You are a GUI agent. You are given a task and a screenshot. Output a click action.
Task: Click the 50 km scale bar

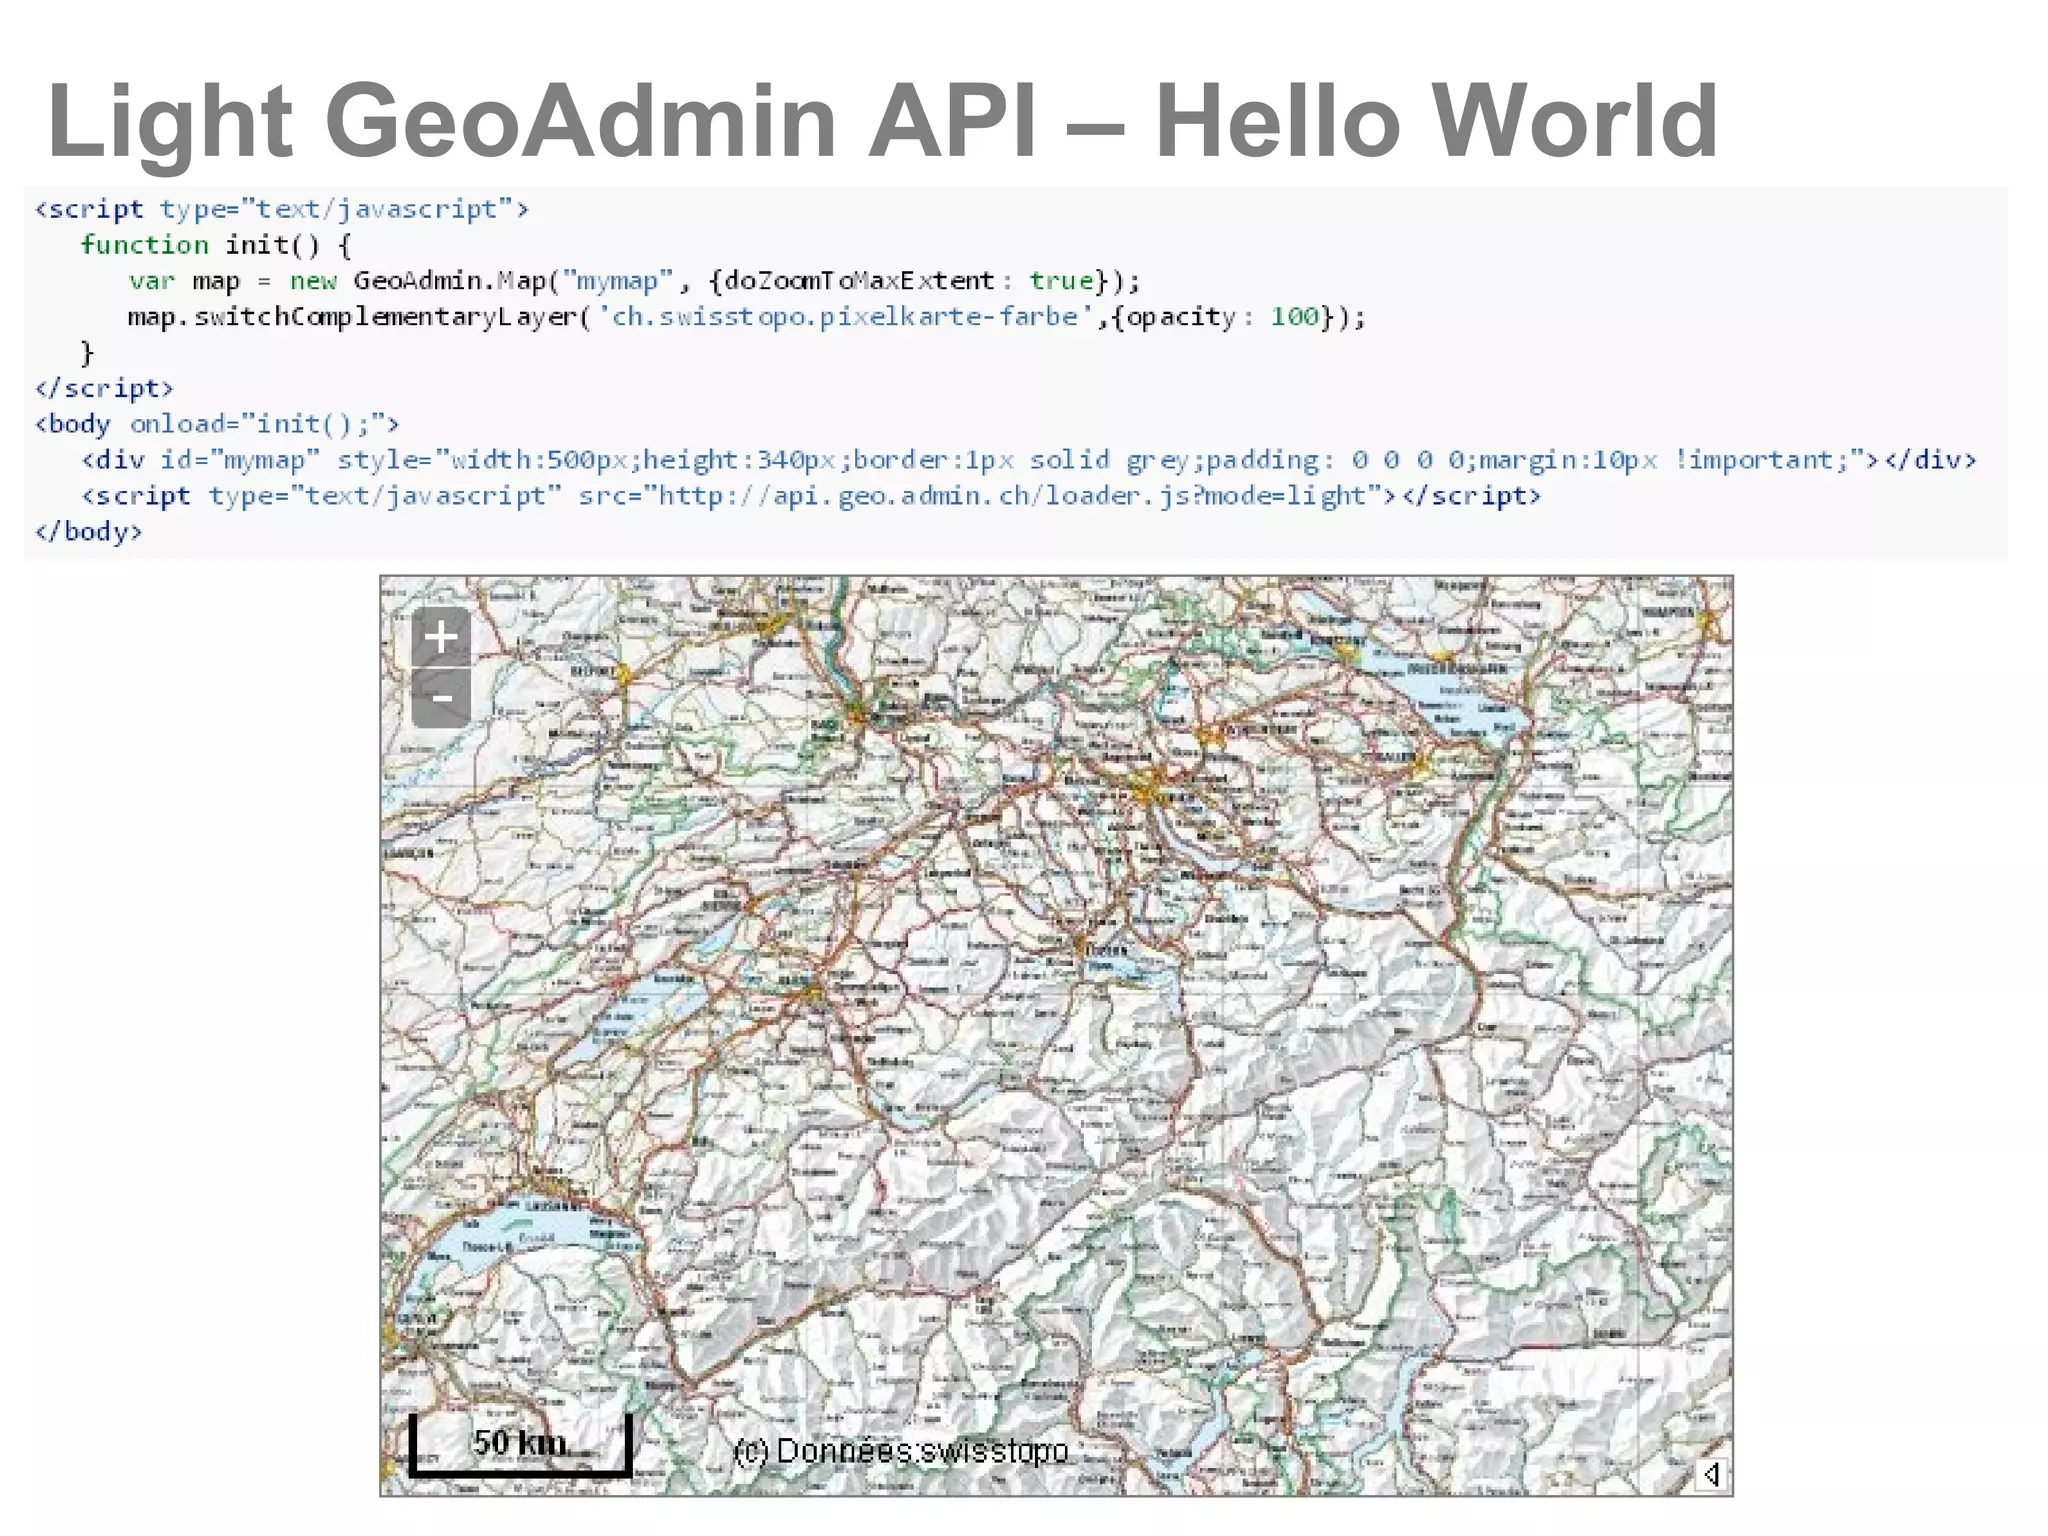pos(520,1445)
